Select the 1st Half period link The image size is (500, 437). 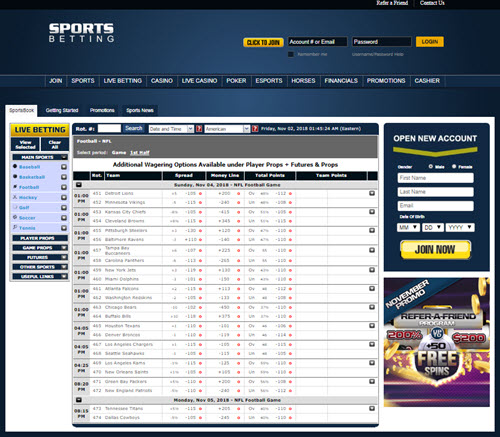pyautogui.click(x=140, y=153)
